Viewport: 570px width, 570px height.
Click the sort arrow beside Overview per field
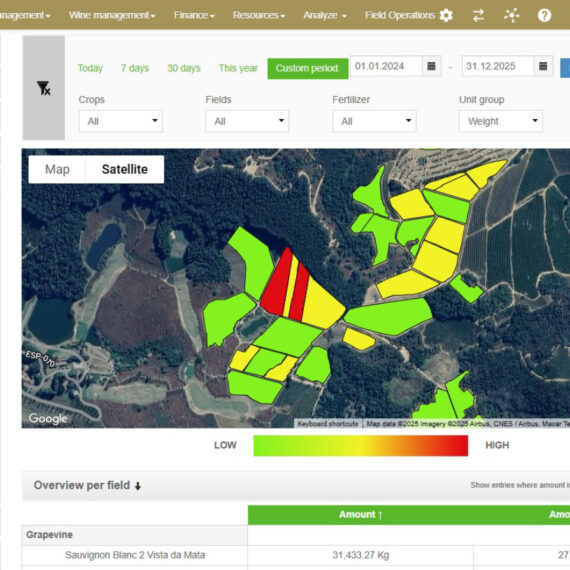tap(138, 486)
